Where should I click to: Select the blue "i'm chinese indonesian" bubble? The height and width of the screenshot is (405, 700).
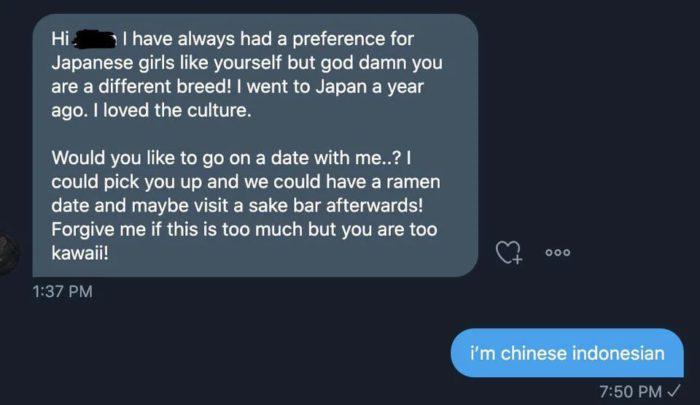567,353
